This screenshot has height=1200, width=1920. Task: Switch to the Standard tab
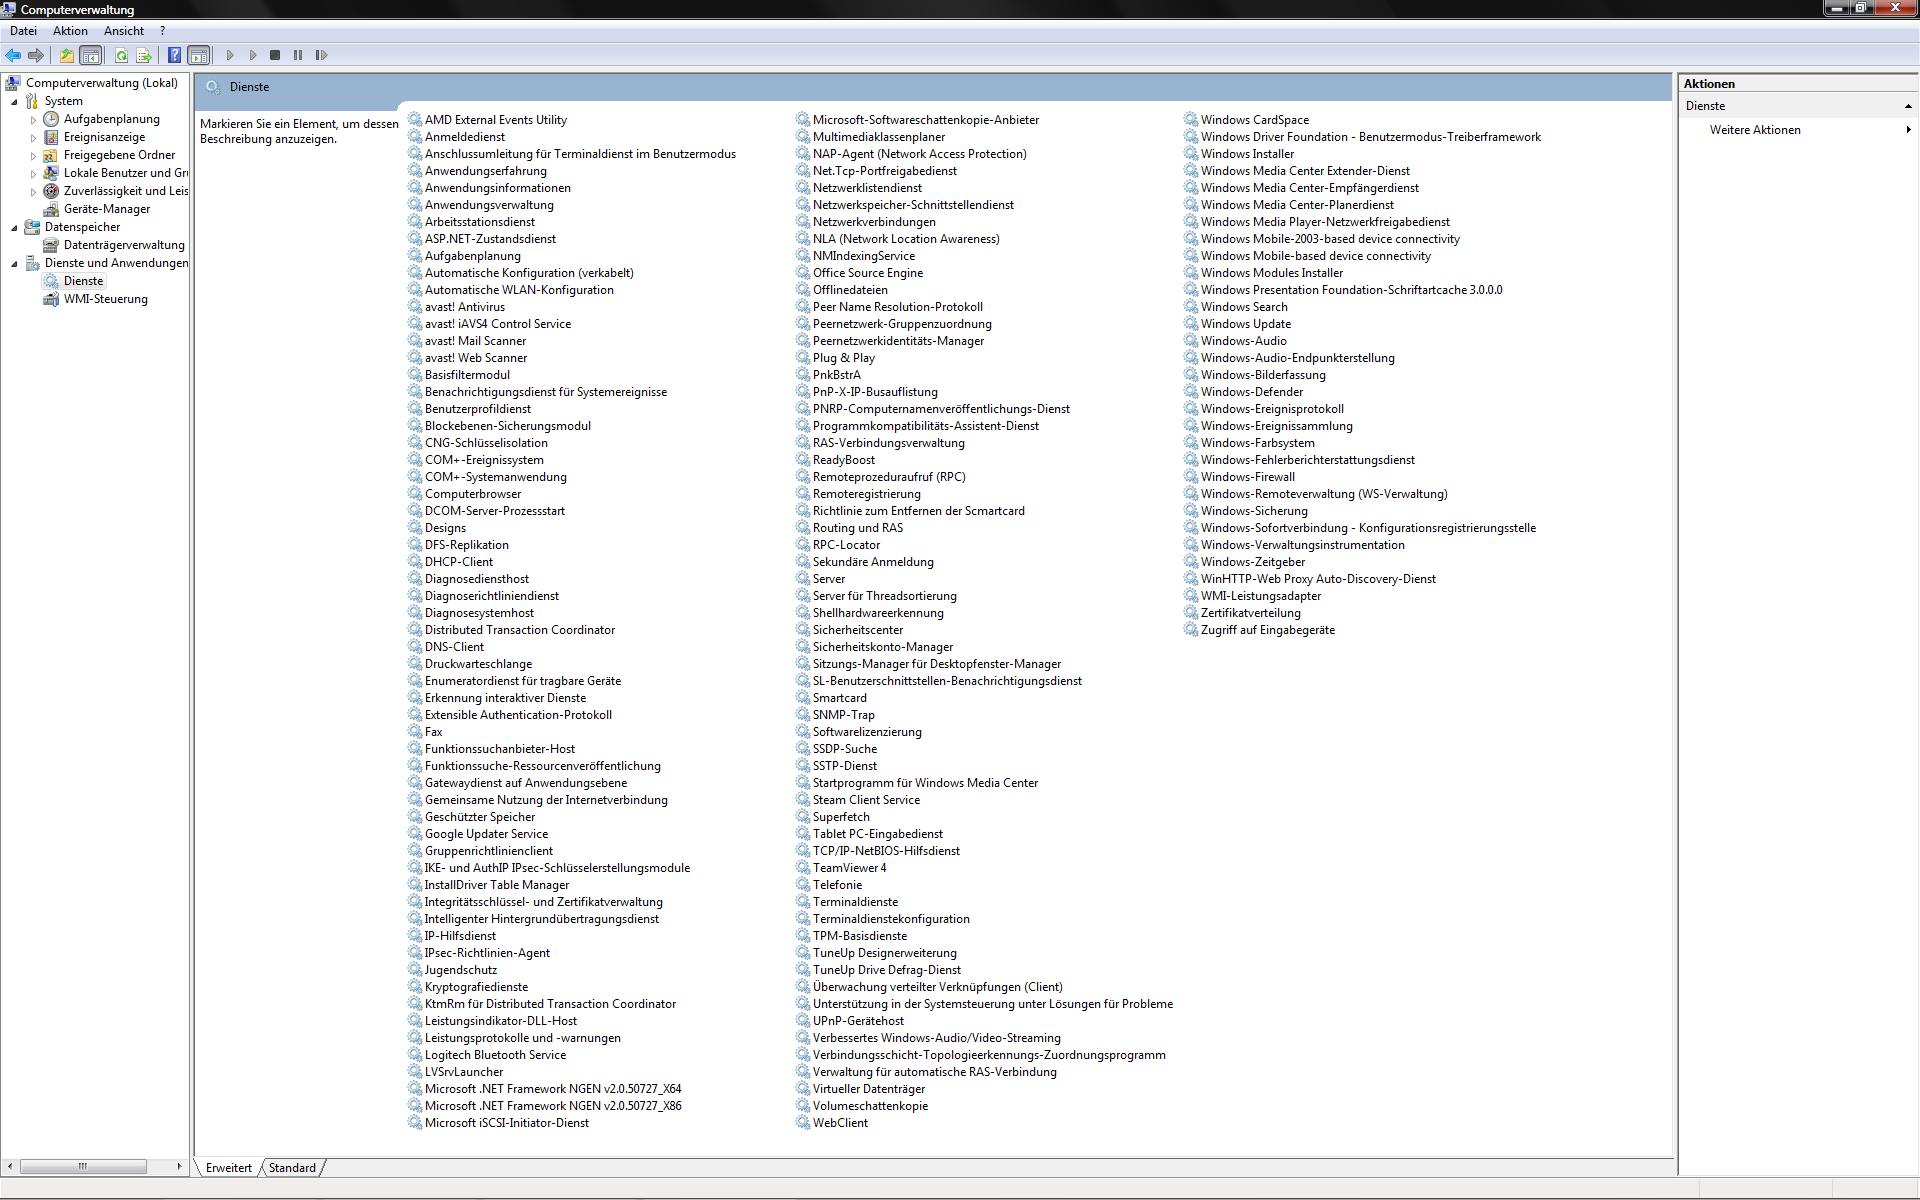tap(292, 1168)
